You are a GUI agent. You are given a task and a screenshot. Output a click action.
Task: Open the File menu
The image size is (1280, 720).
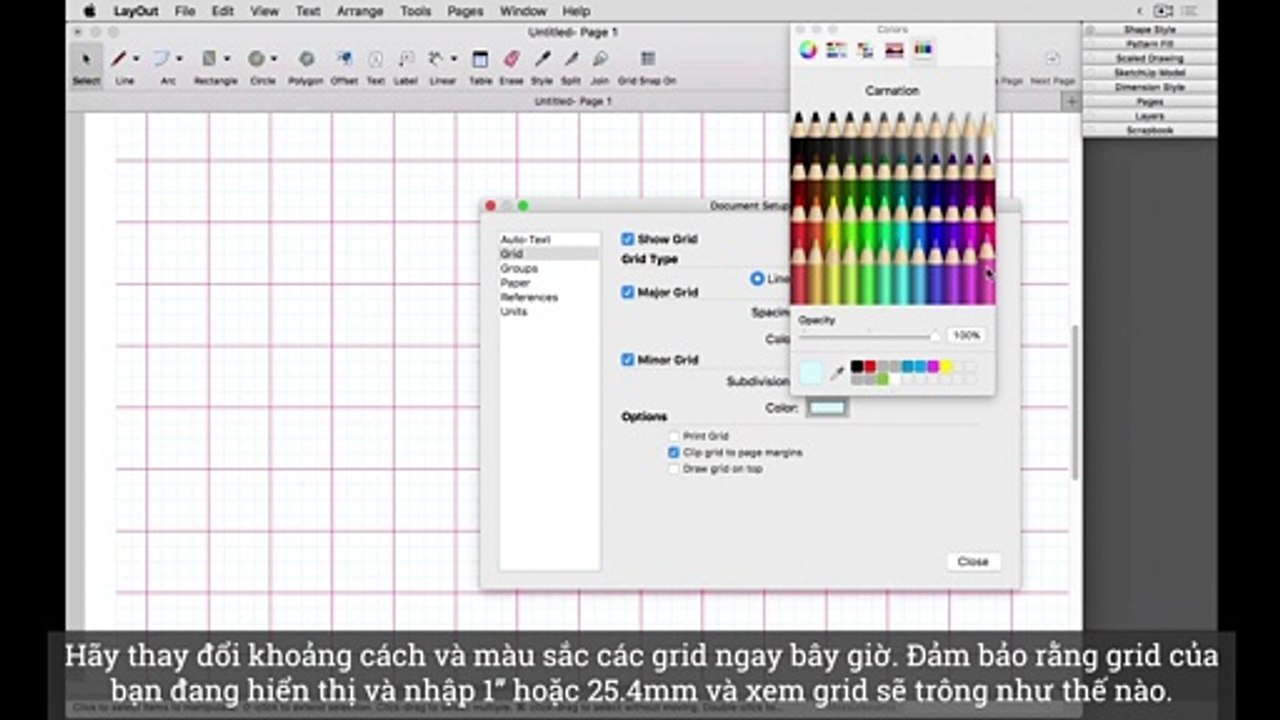[185, 11]
